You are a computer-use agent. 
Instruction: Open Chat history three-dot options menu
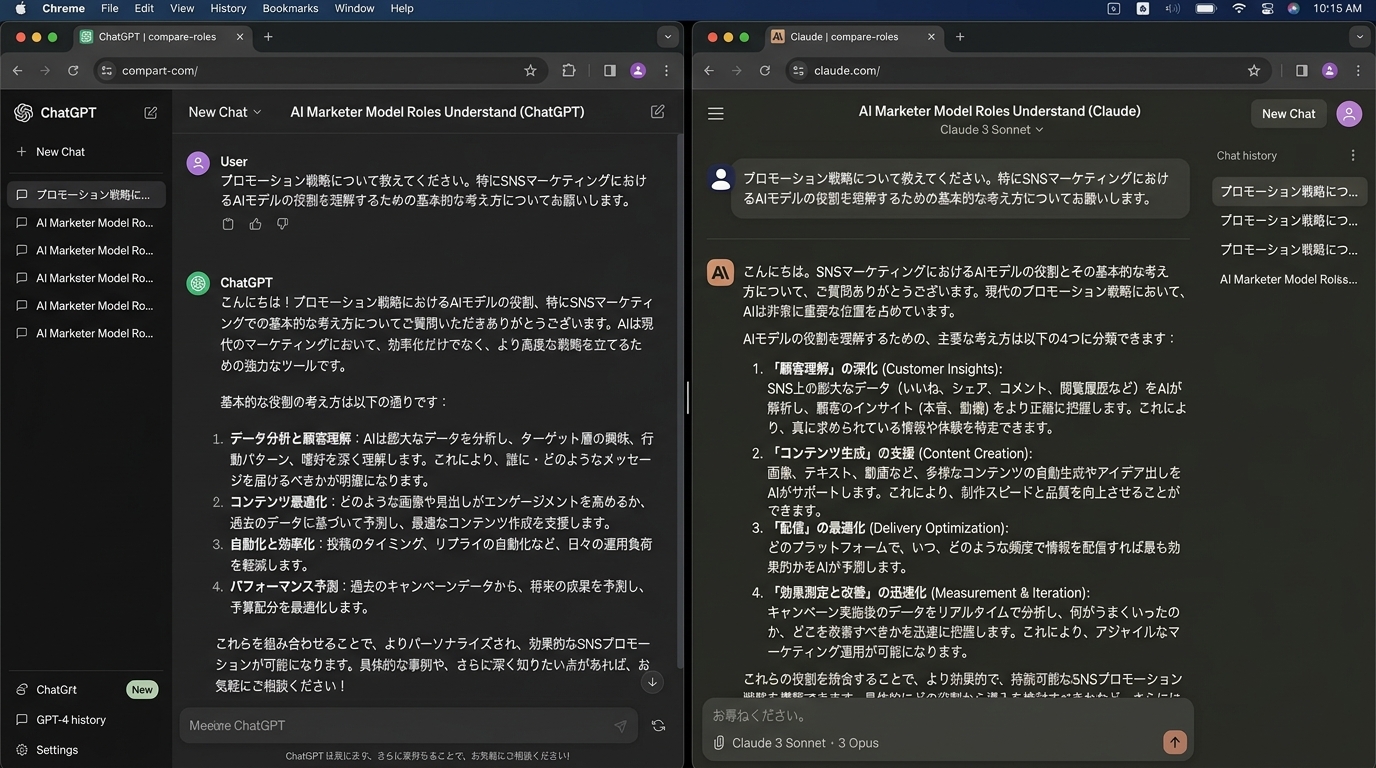click(x=1353, y=156)
